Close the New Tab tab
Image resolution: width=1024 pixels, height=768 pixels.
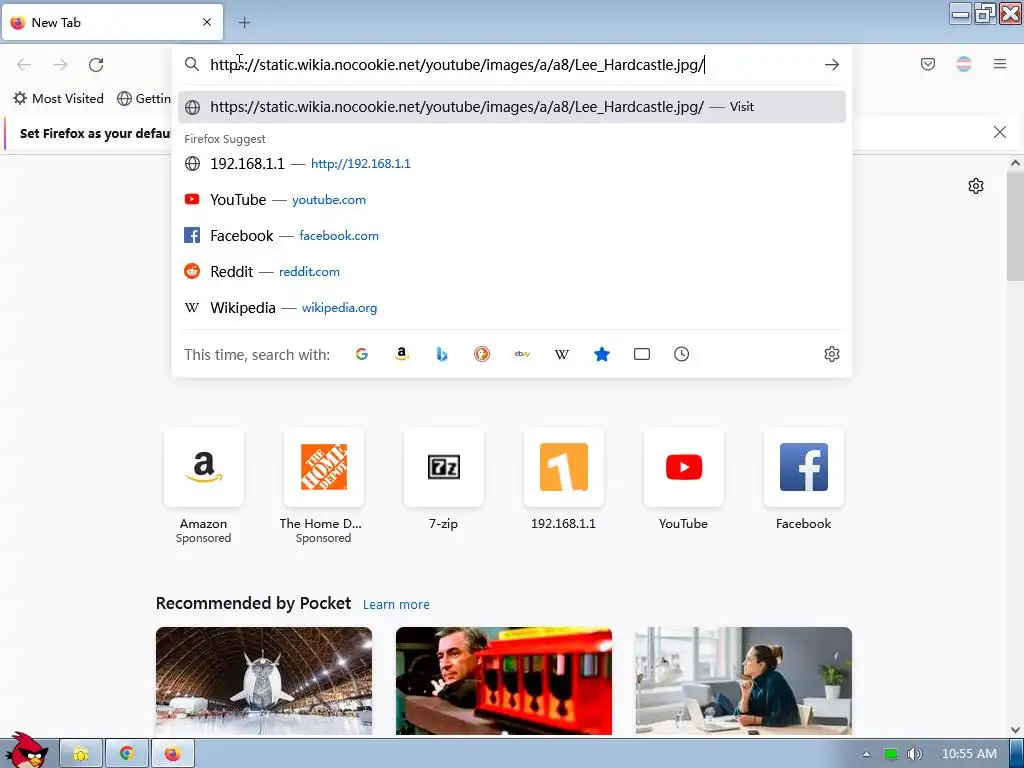(x=207, y=22)
